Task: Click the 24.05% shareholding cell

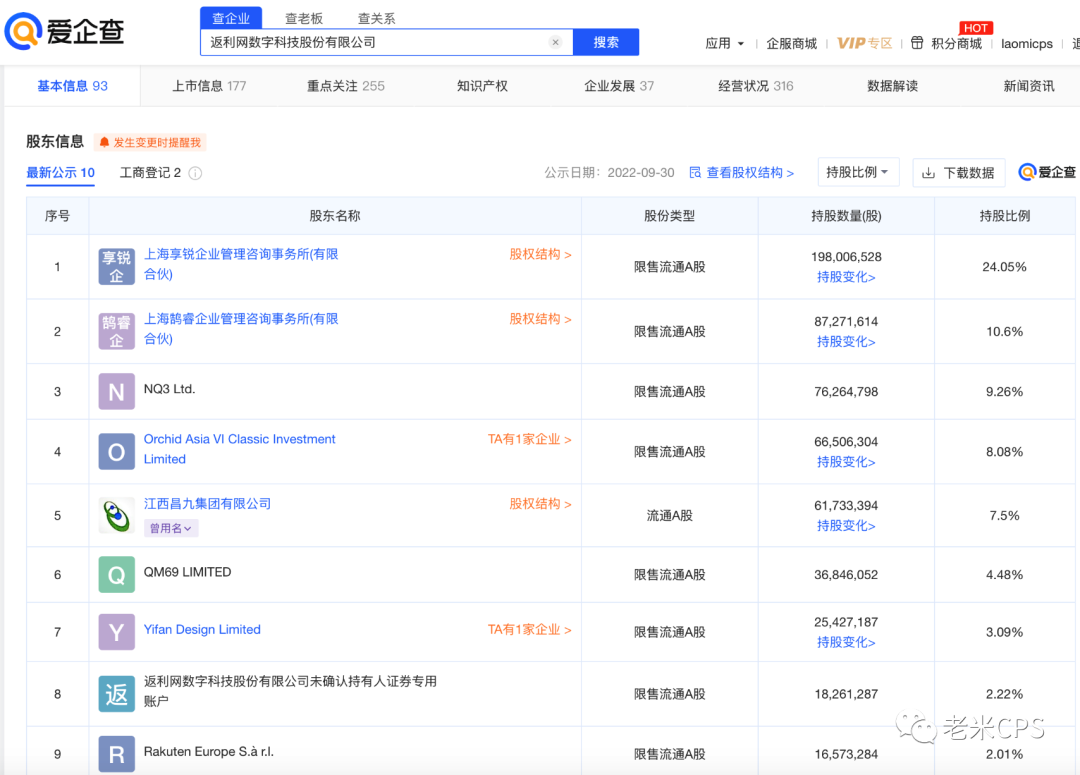Action: [1004, 267]
